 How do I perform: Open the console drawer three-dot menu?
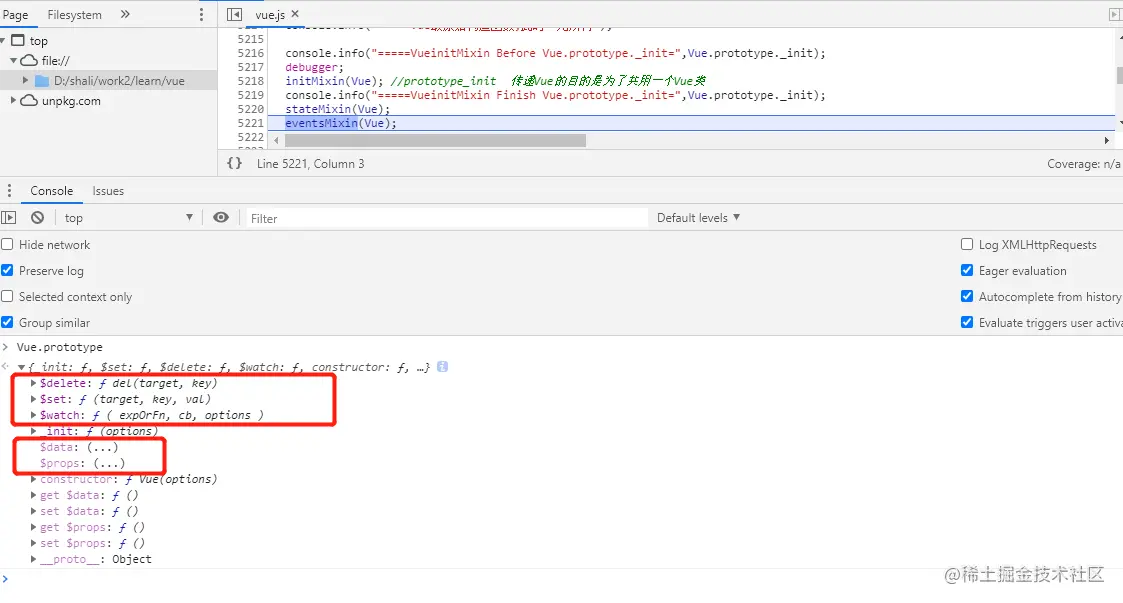point(9,190)
